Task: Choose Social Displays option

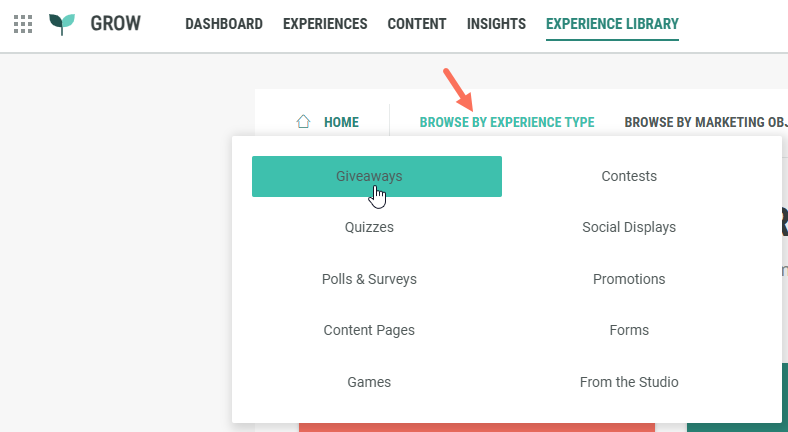Action: 629,227
